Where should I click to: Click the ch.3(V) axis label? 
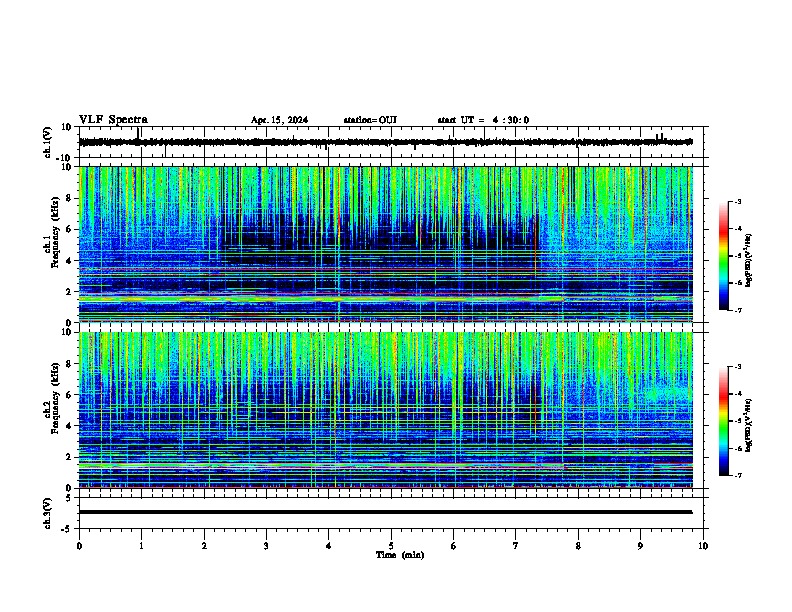coord(48,513)
